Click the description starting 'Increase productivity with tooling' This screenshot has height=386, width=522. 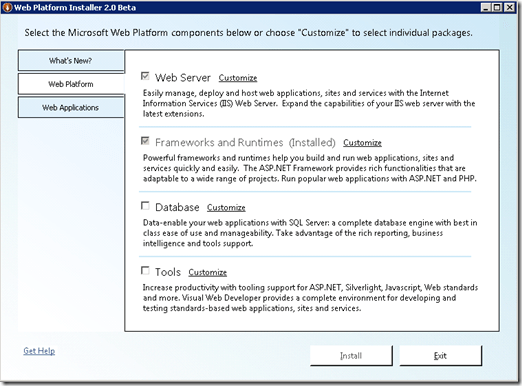[310, 298]
